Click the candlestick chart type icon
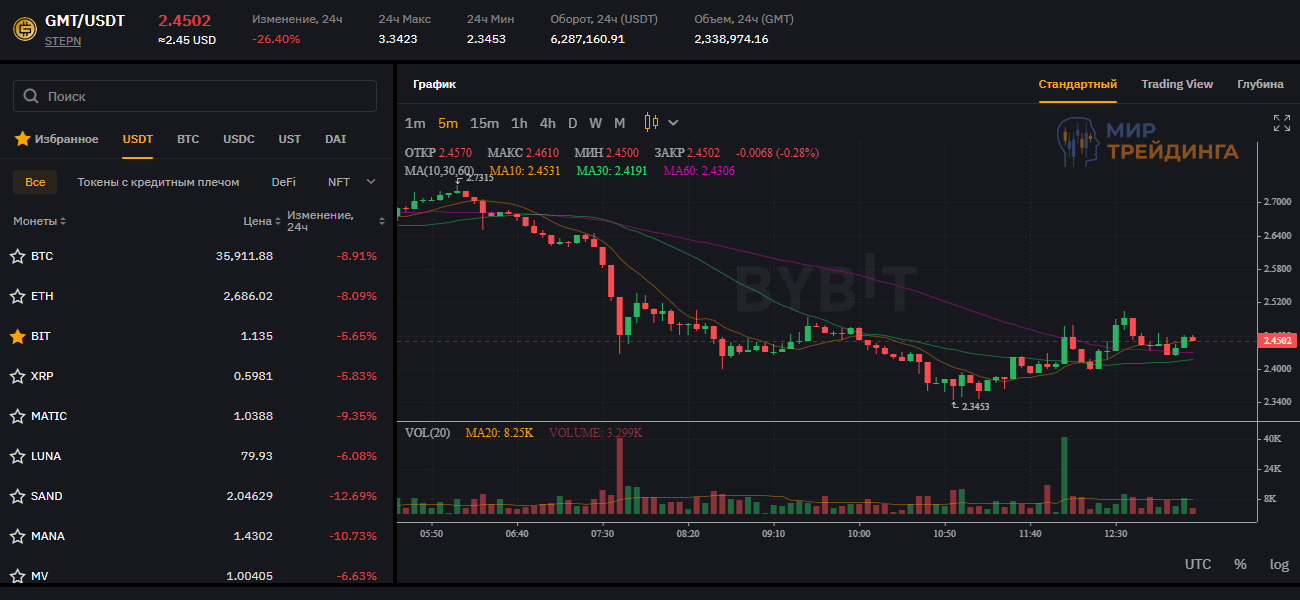Viewport: 1300px width, 600px height. click(x=651, y=123)
